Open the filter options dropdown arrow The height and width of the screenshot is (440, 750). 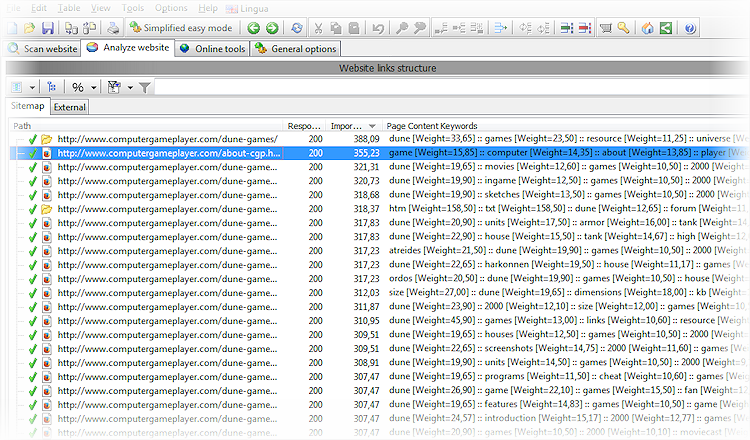pyautogui.click(x=130, y=88)
